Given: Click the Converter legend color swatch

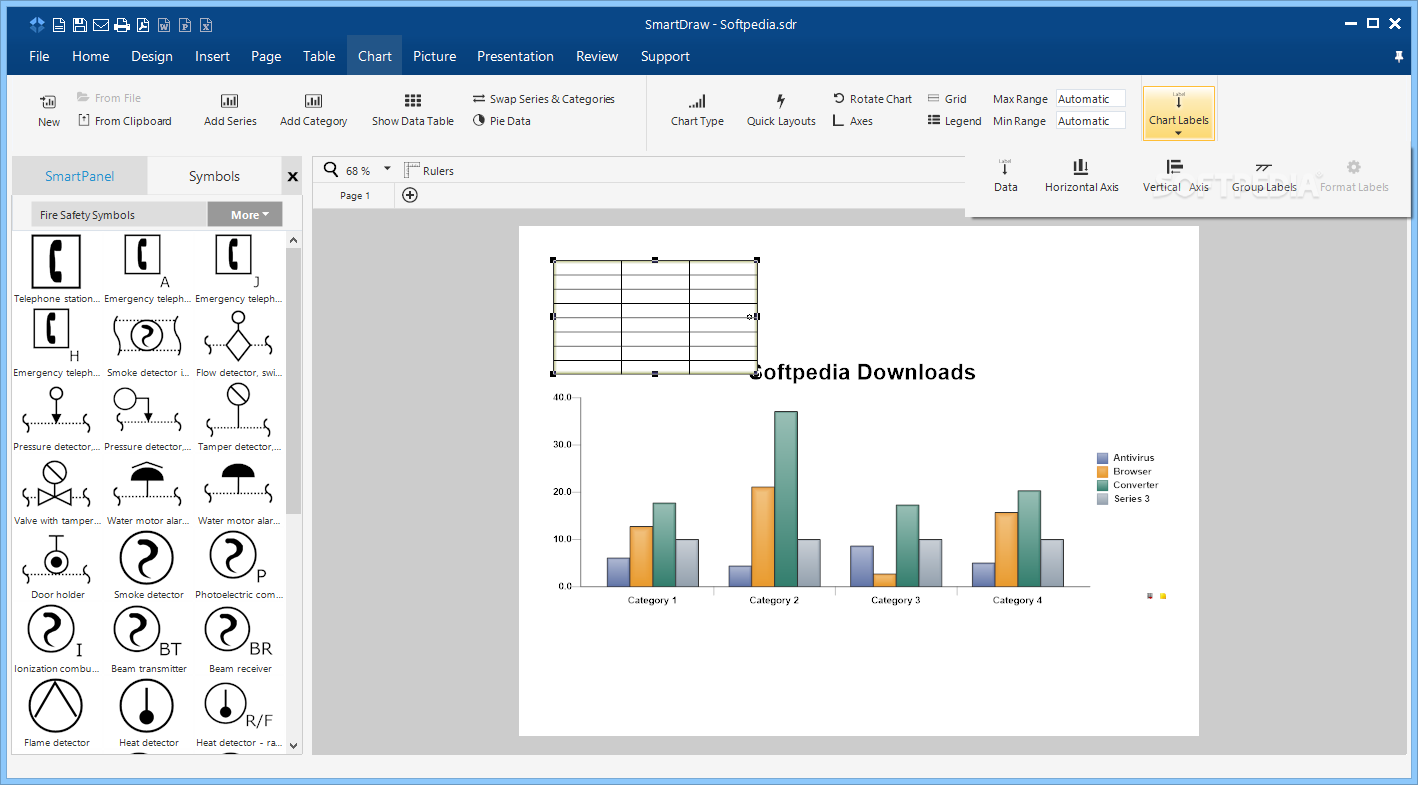Looking at the screenshot, I should (x=1102, y=485).
